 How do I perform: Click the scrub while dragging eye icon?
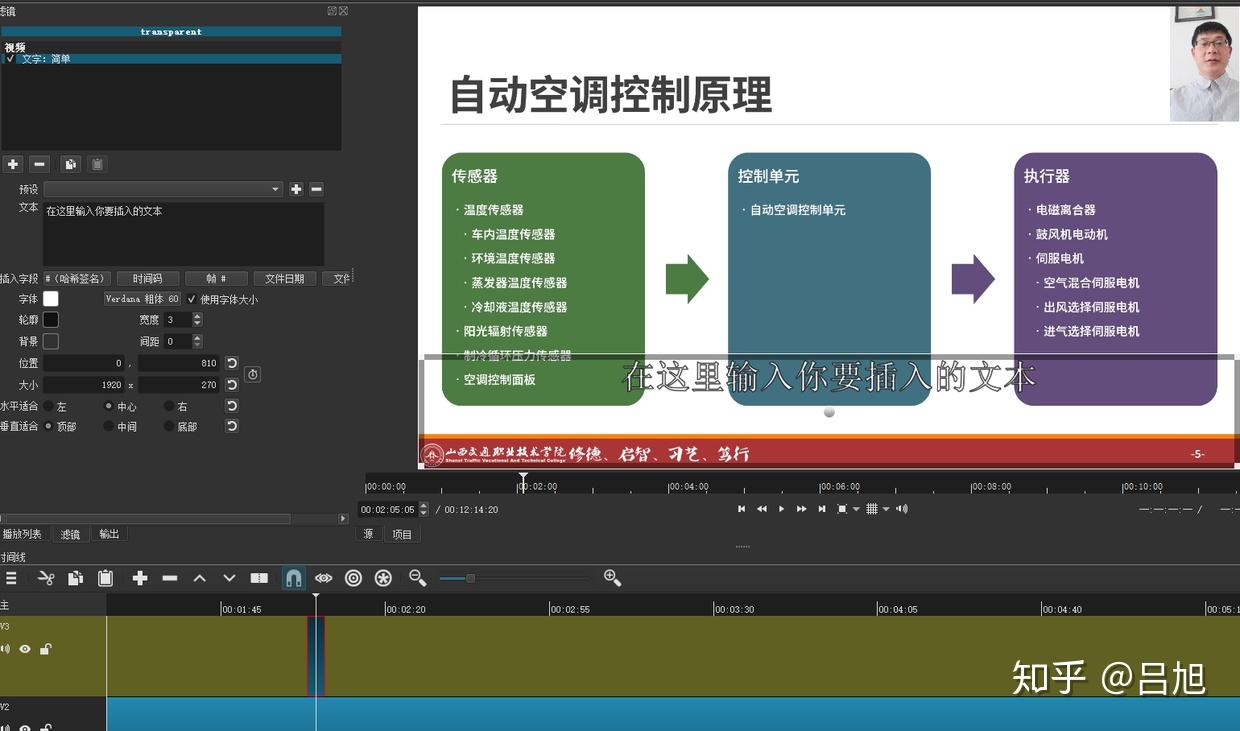(x=323, y=578)
